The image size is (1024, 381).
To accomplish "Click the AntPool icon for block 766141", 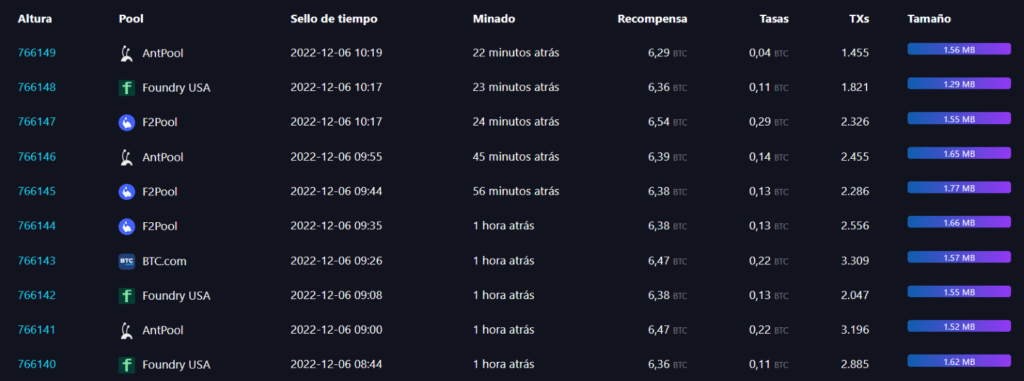I will (127, 330).
